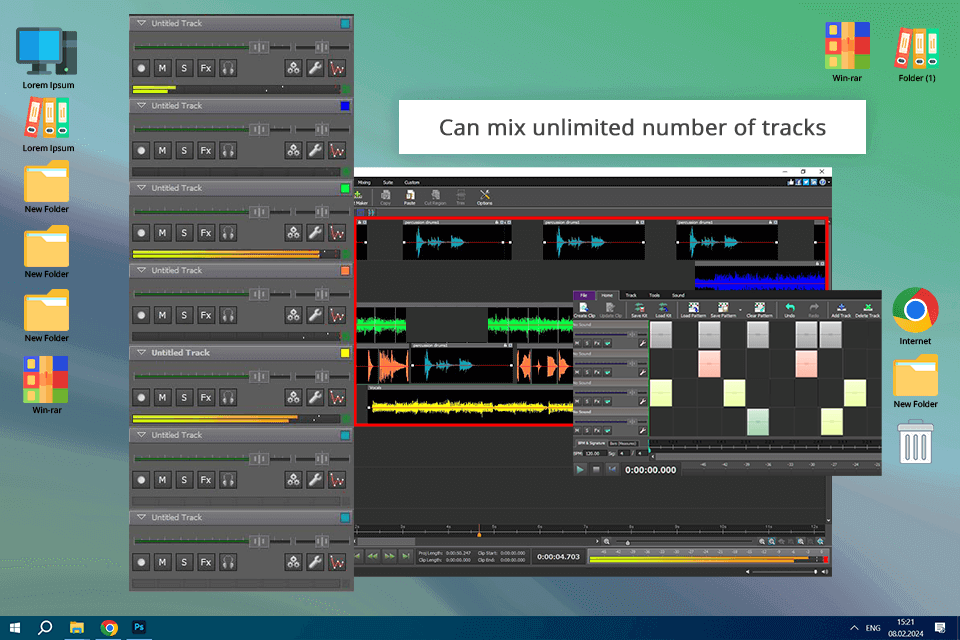Click main window zoom slider handle
The image size is (960, 640).
[x=628, y=542]
